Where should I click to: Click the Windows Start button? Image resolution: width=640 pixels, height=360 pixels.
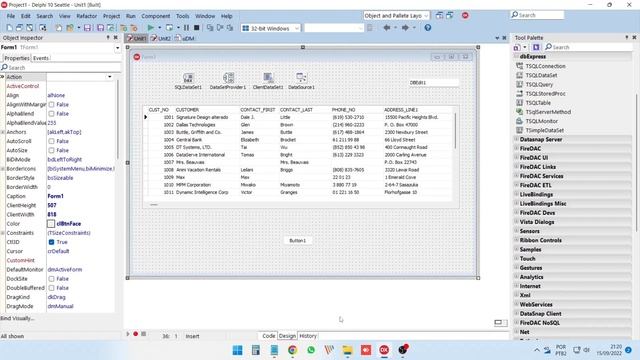pos(237,350)
